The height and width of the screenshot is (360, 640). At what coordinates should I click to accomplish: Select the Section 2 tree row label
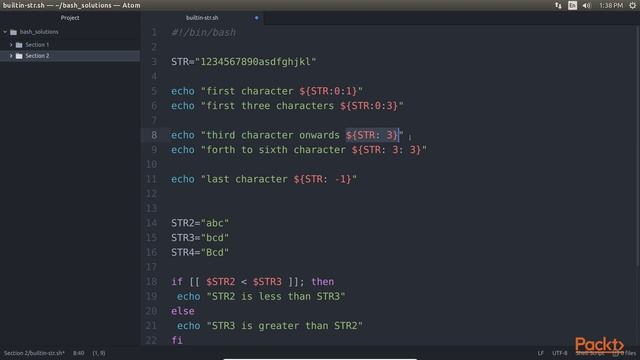coord(37,56)
